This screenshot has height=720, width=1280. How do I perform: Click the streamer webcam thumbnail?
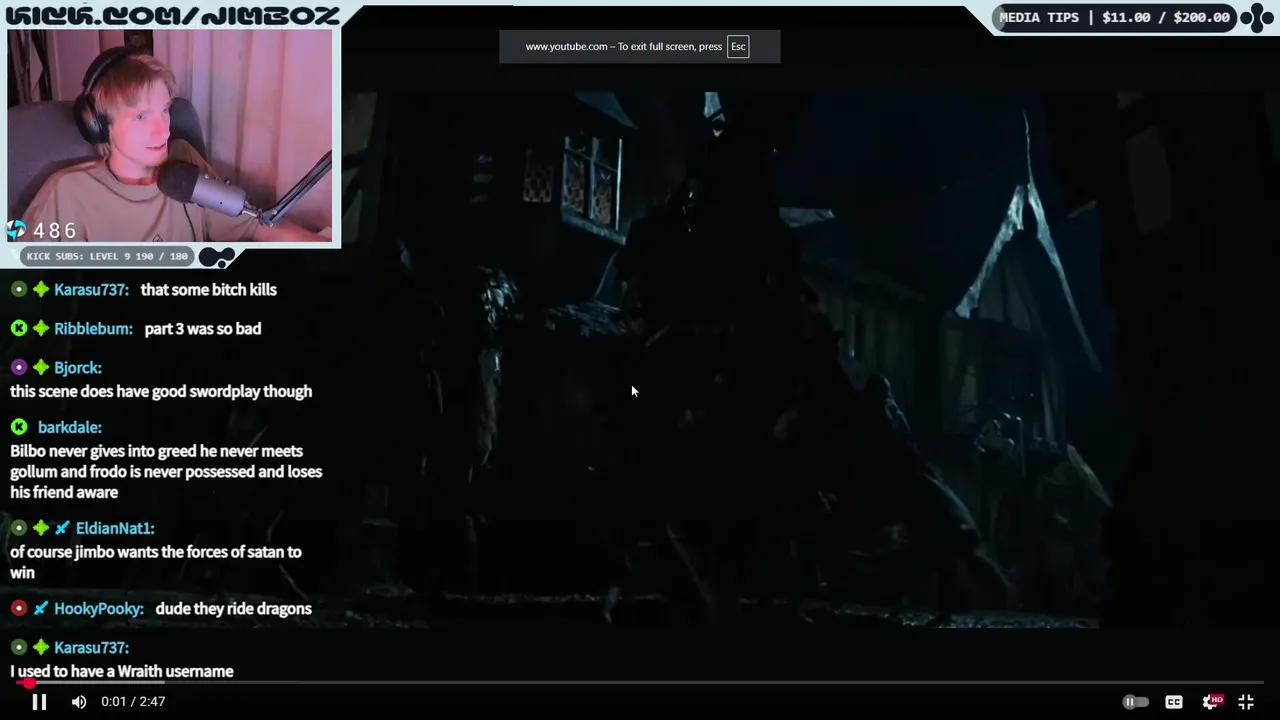click(170, 136)
